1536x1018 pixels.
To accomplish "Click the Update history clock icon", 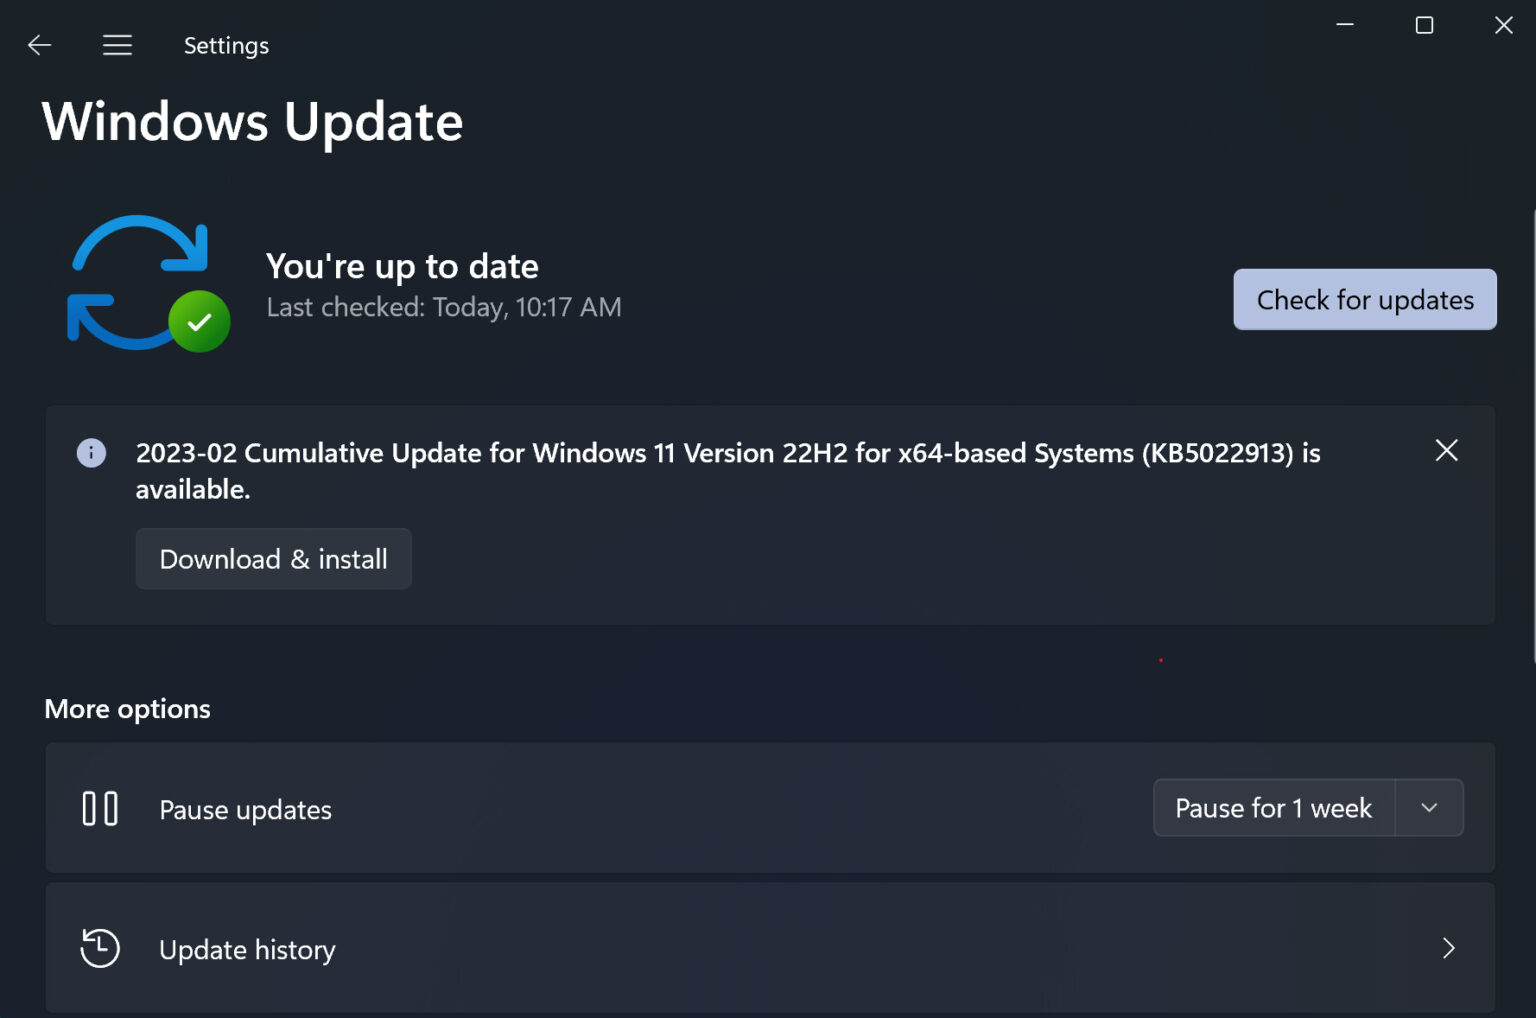I will click(99, 948).
